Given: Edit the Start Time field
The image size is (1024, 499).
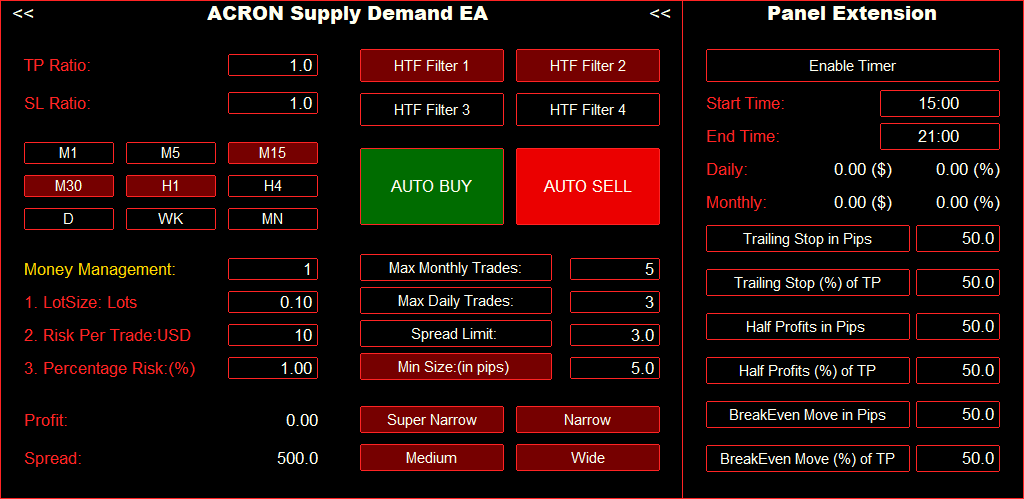Looking at the screenshot, I should coord(940,104).
